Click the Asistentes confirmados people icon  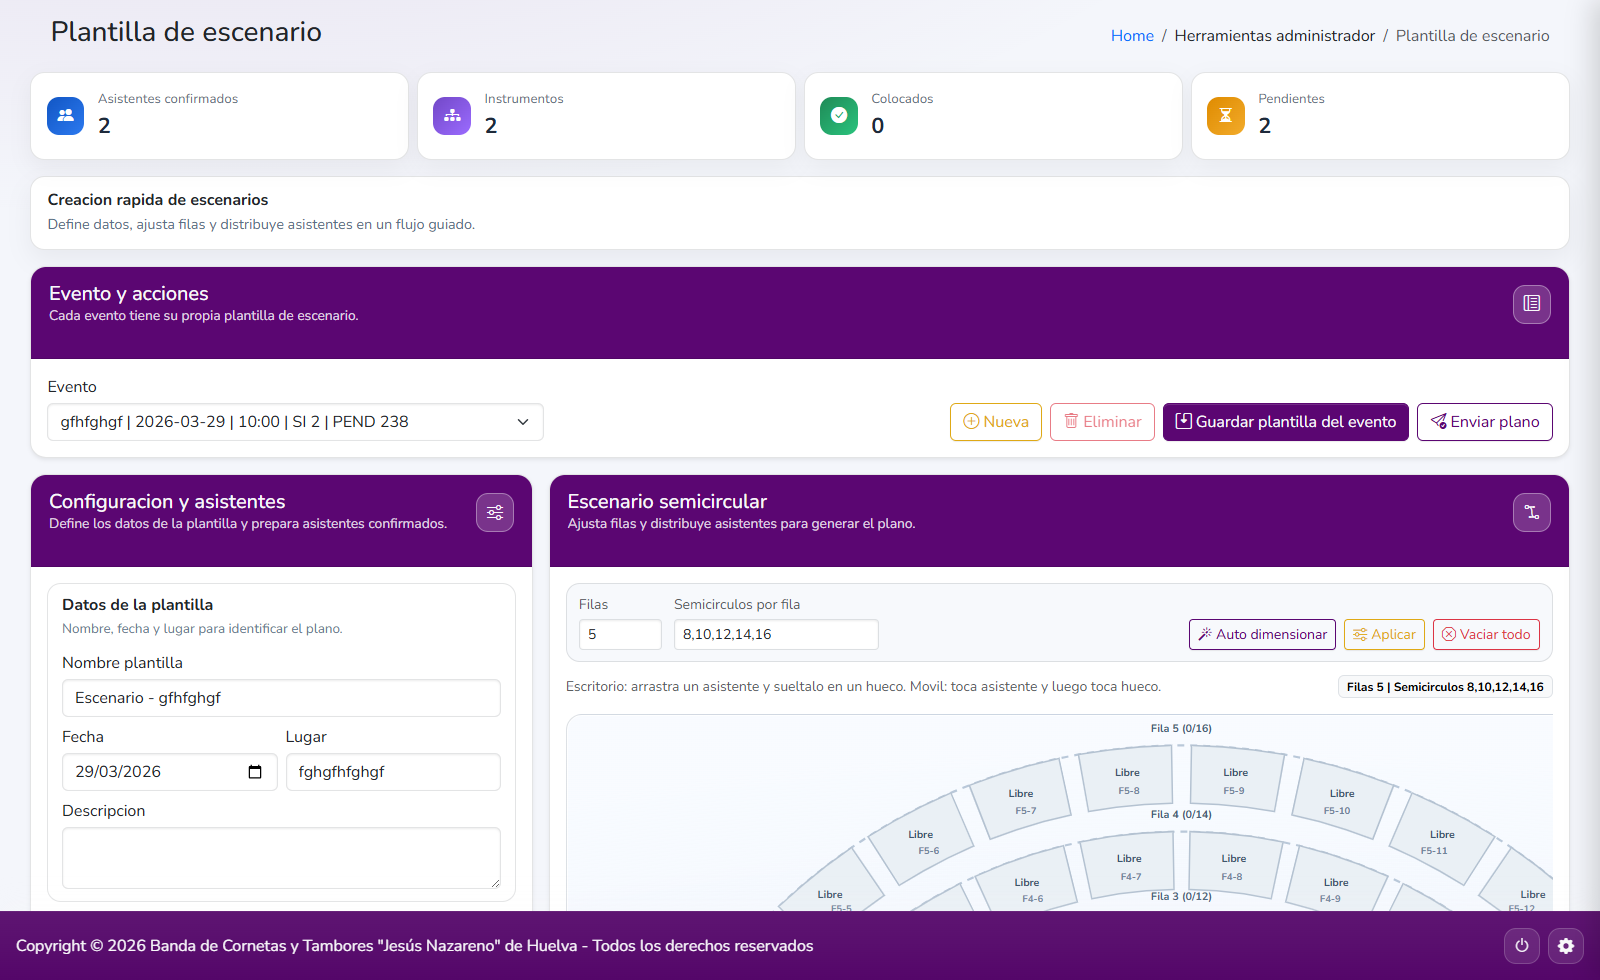point(66,116)
